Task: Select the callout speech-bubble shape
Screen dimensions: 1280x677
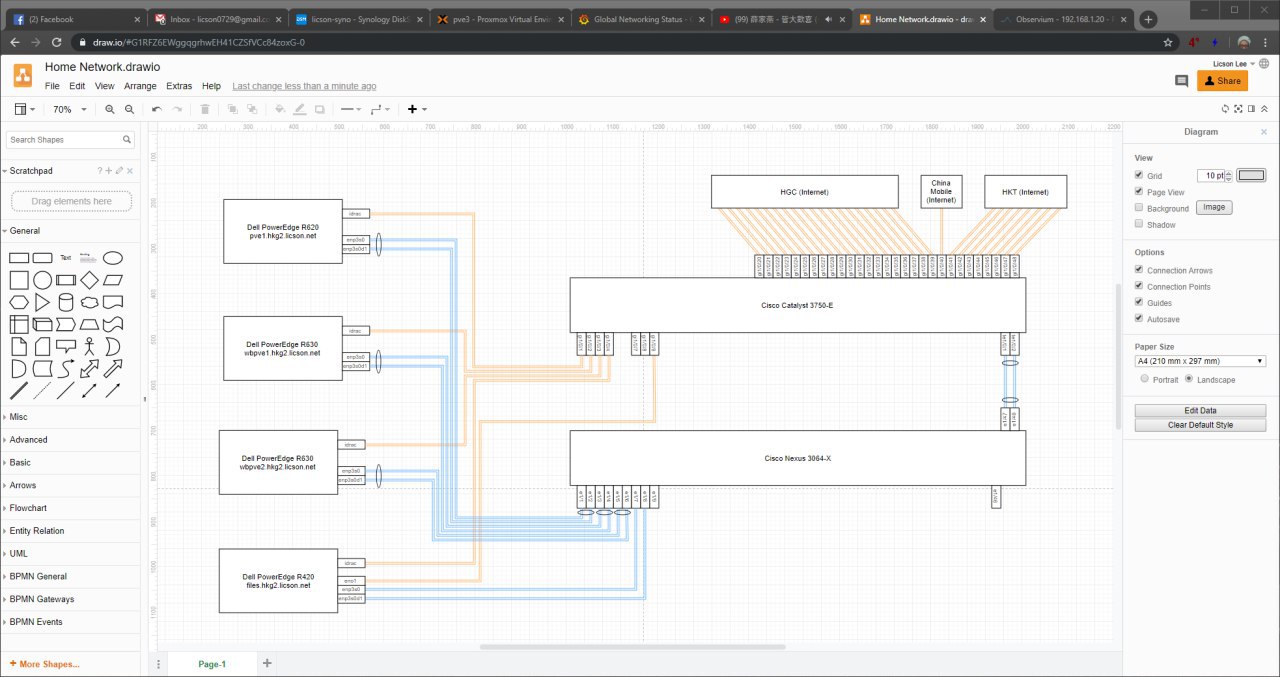Action: tap(66, 347)
